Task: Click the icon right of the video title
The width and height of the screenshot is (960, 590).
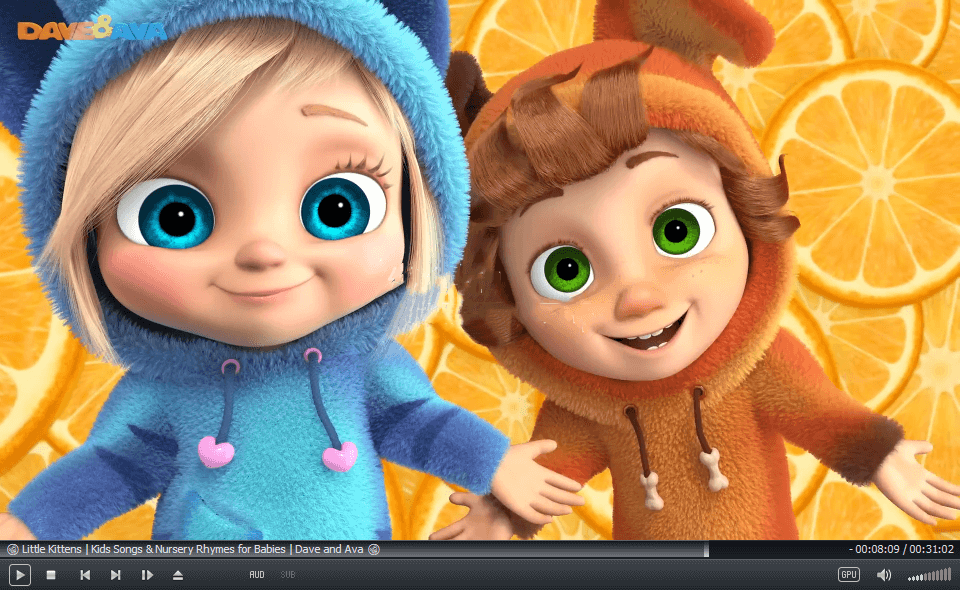Action: pyautogui.click(x=374, y=549)
